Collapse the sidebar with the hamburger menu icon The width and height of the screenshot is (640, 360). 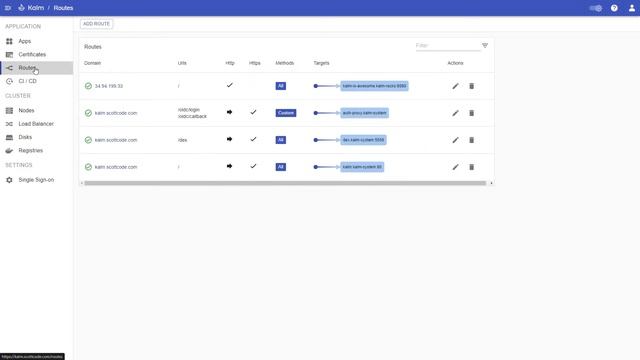coord(8,8)
